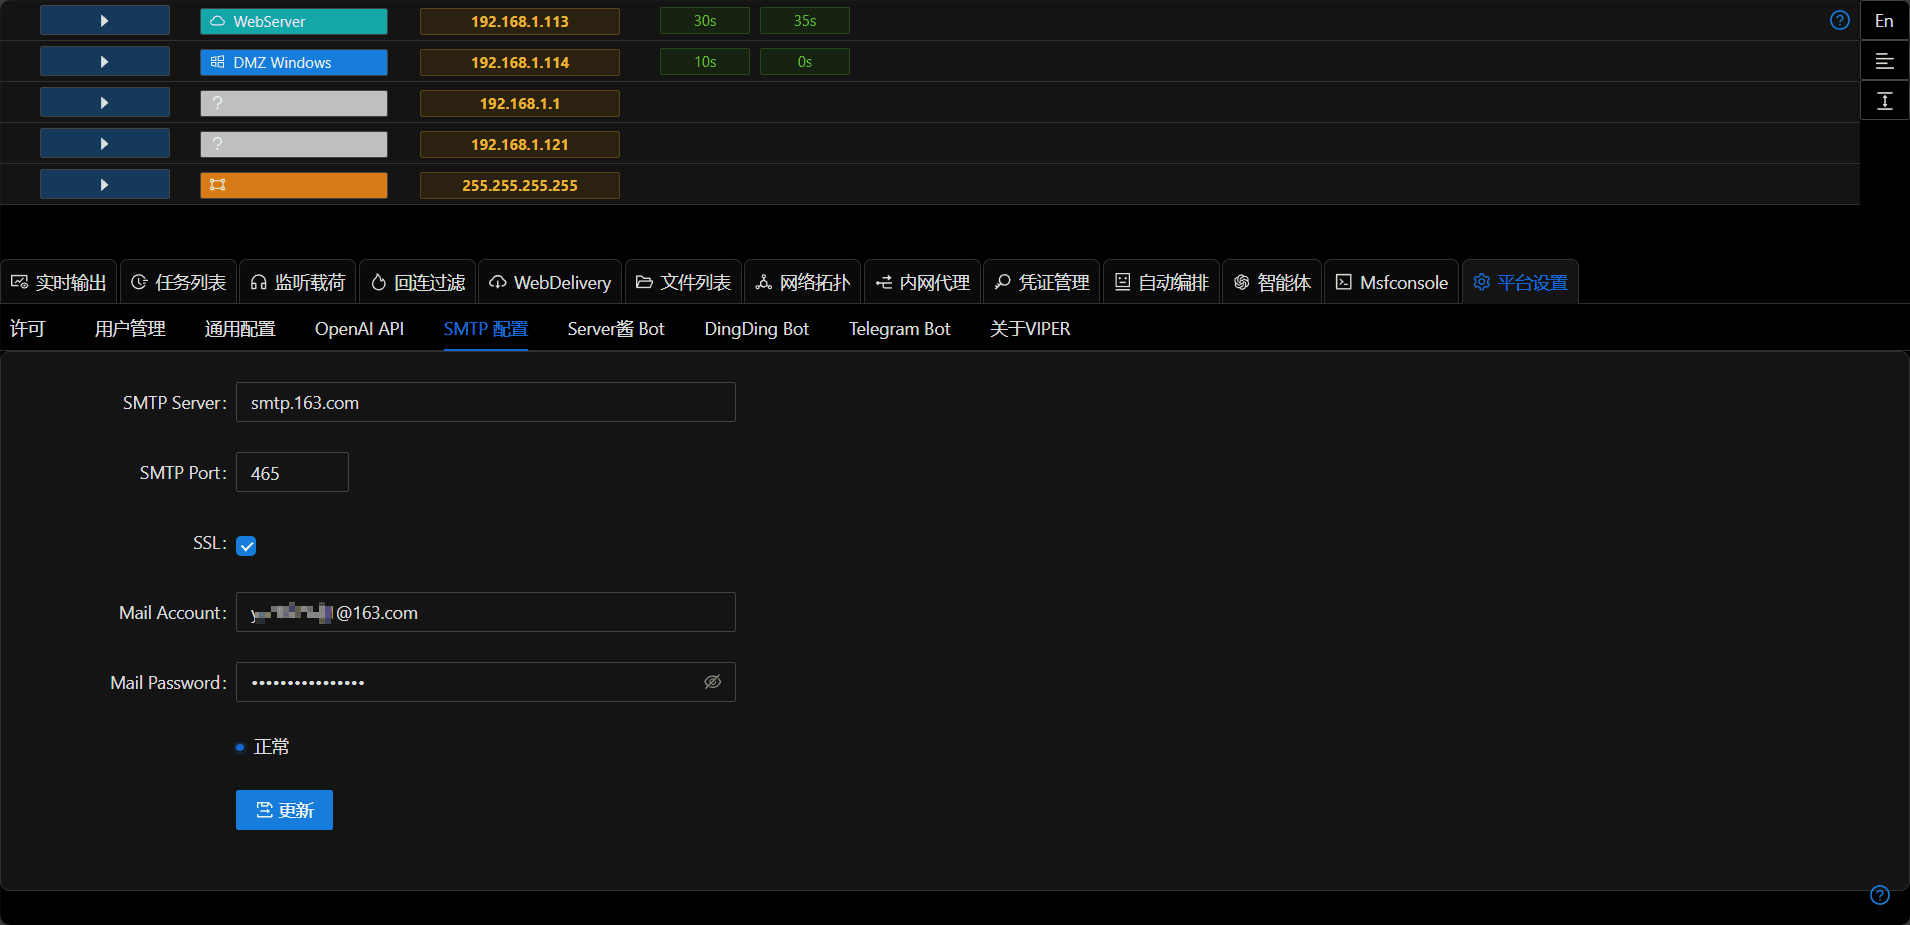Expand the WebServer host row
The image size is (1910, 925).
(104, 21)
